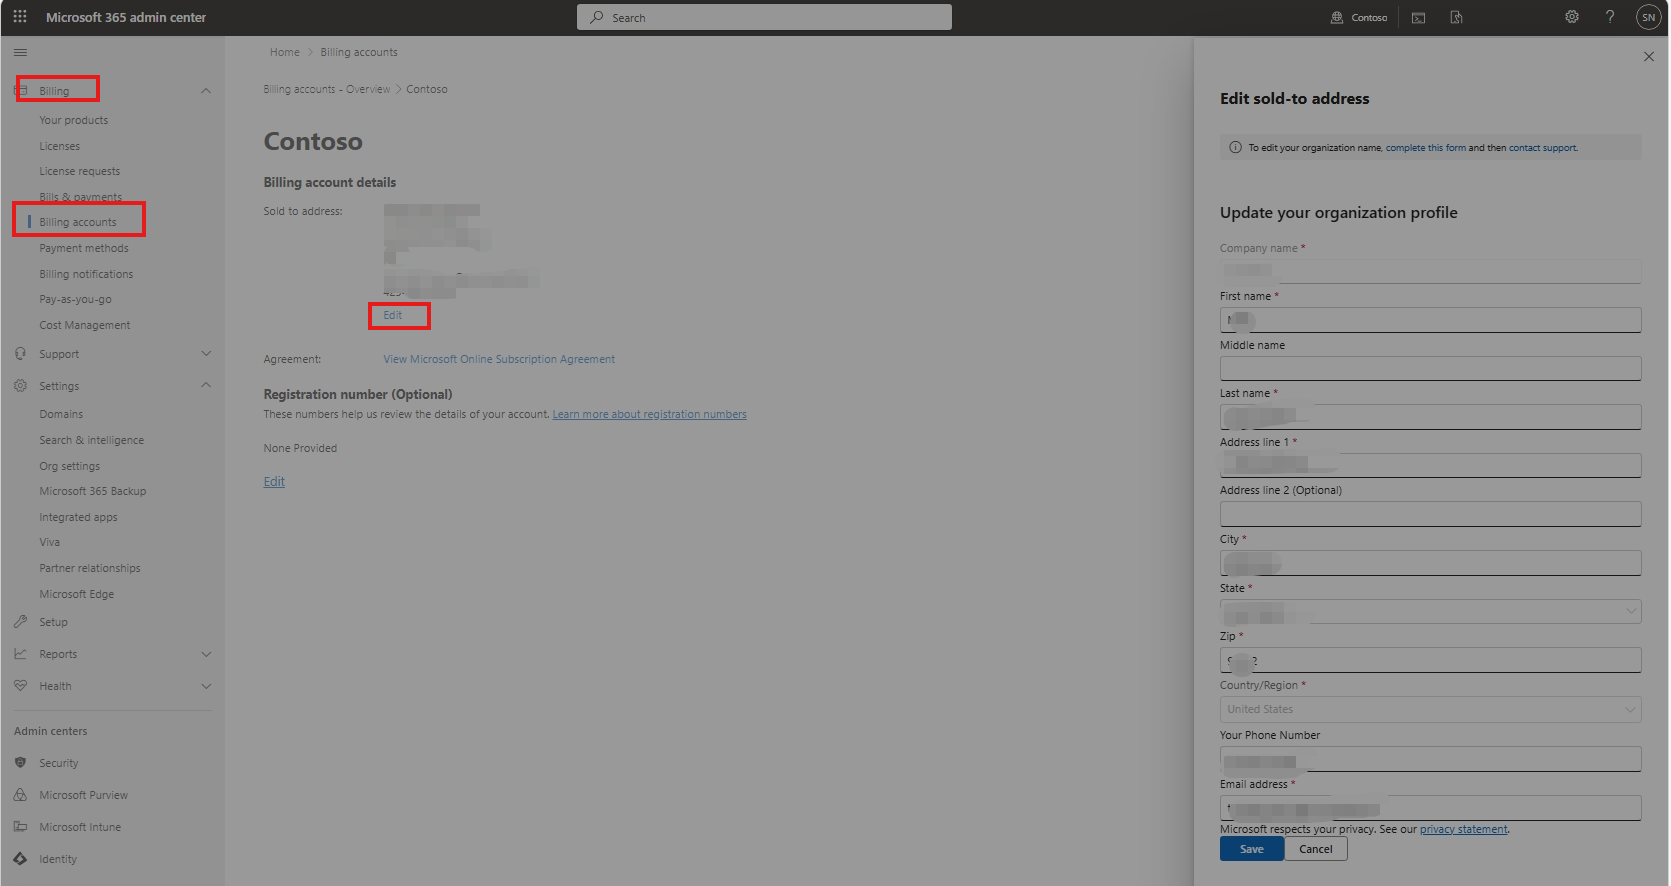Click the Cancel button

(x=1316, y=849)
